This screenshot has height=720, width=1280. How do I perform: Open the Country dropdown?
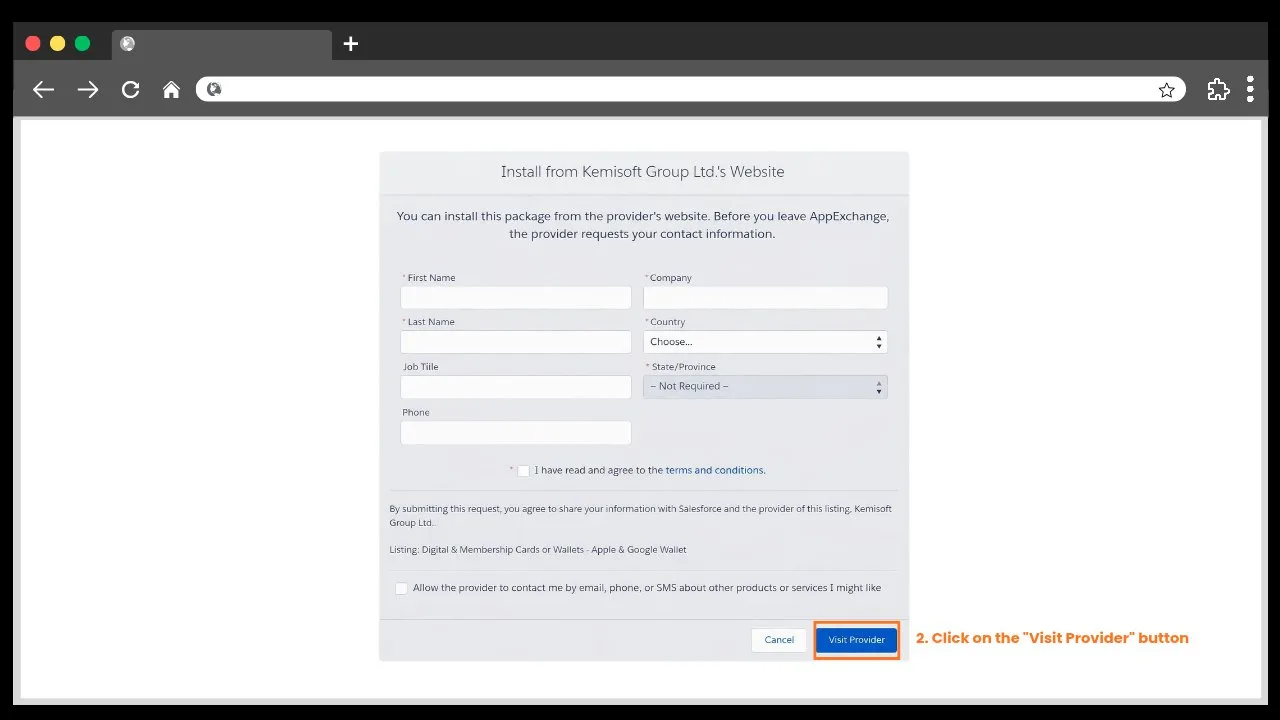click(765, 342)
